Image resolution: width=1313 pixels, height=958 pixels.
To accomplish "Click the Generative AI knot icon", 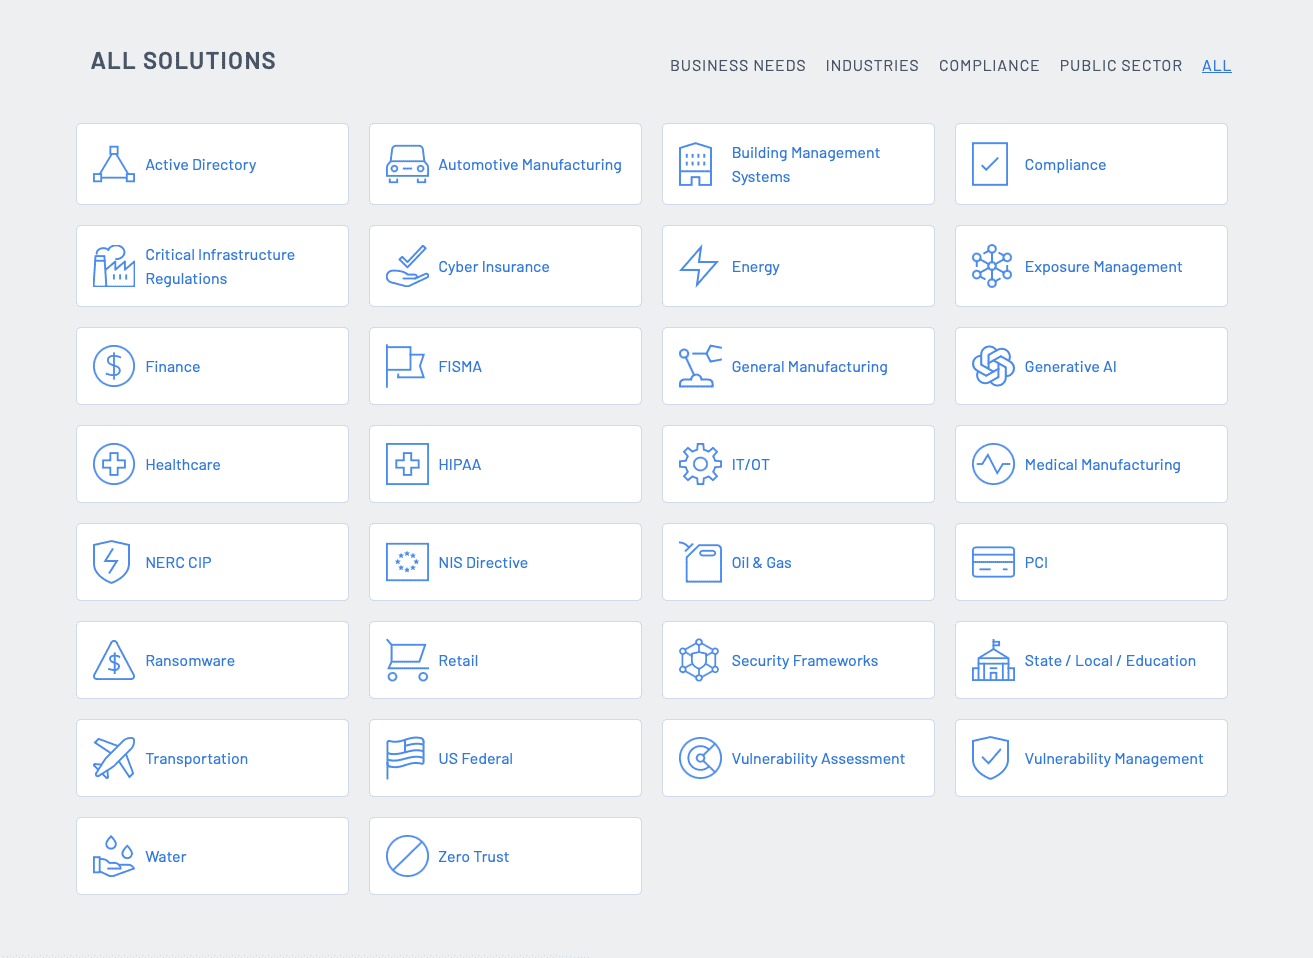I will (x=993, y=366).
